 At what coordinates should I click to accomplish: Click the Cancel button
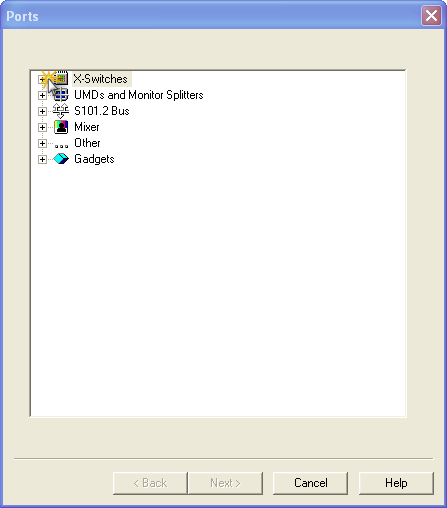(310, 483)
